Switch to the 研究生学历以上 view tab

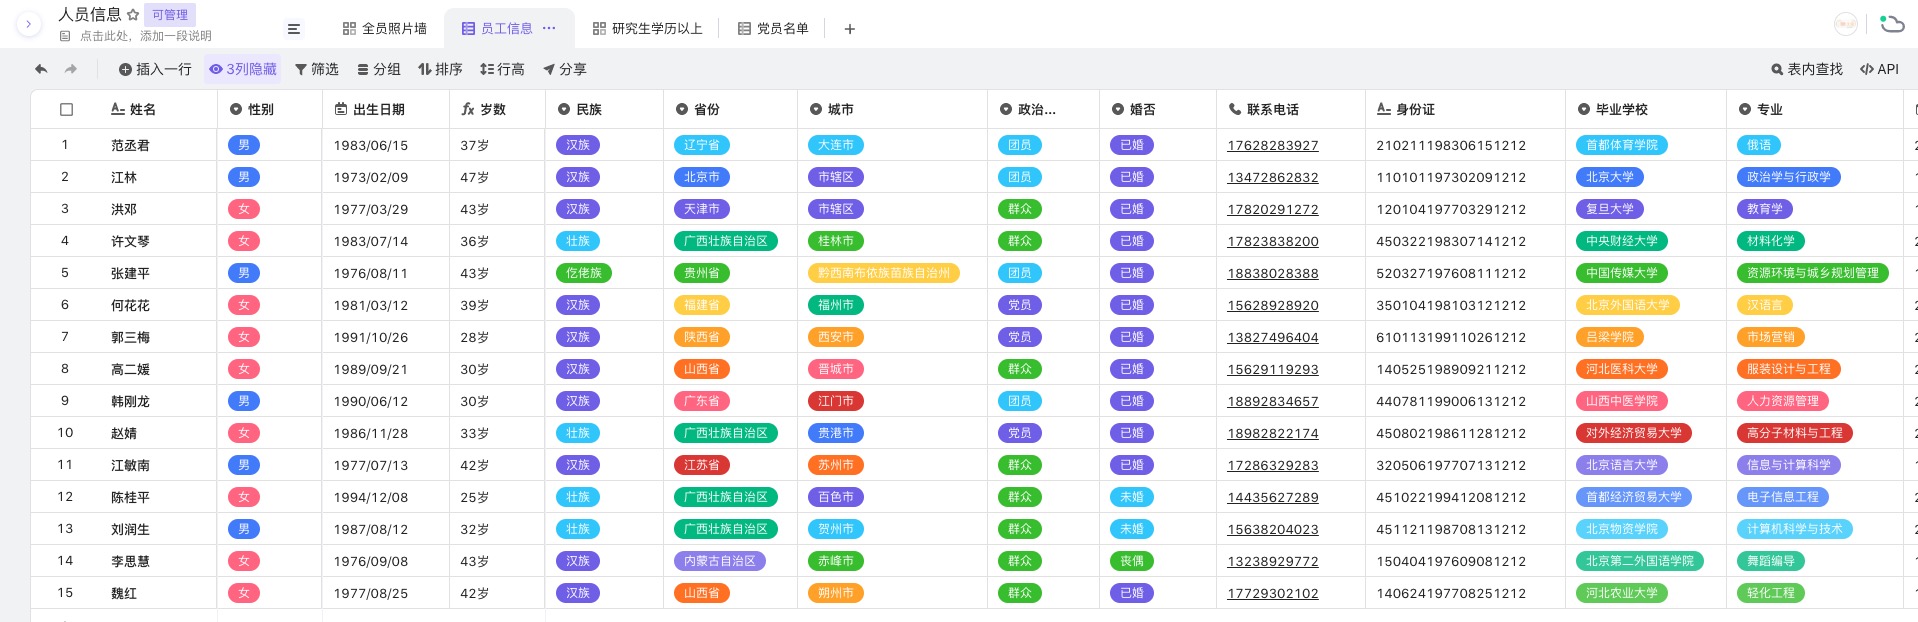648,29
